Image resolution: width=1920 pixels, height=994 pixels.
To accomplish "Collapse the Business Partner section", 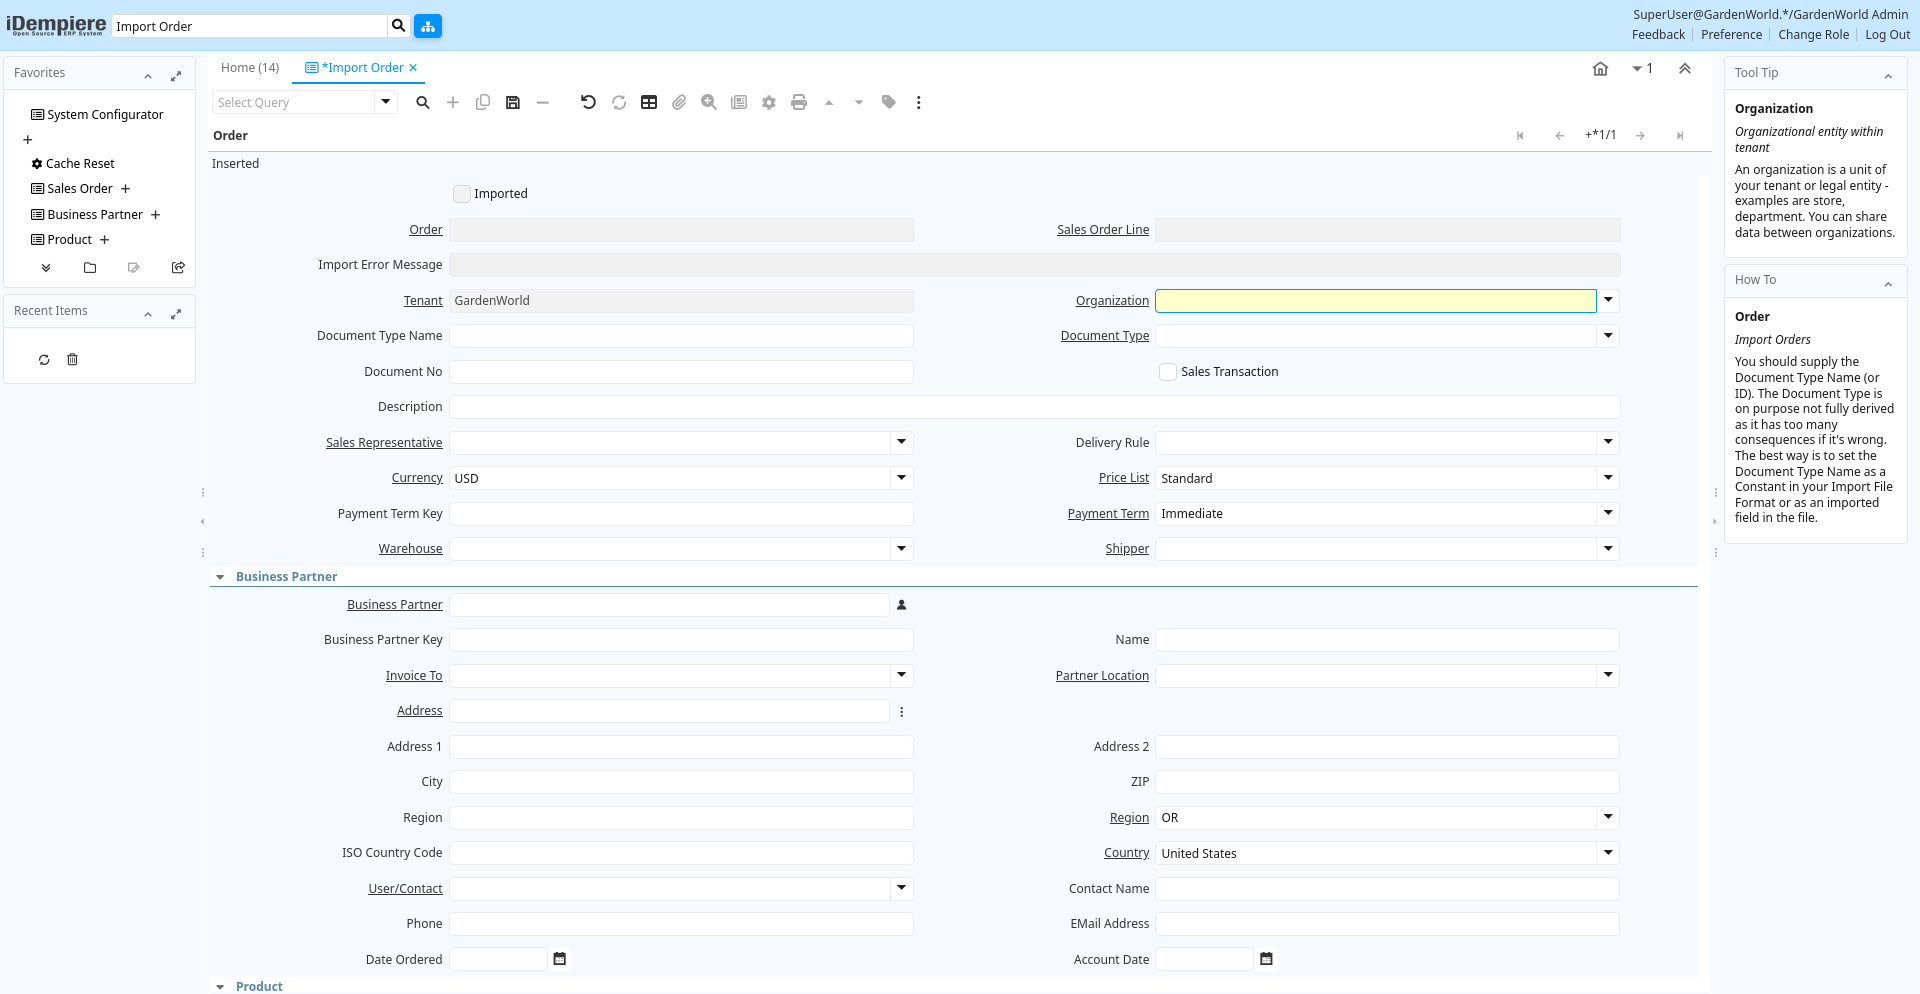I will [220, 577].
